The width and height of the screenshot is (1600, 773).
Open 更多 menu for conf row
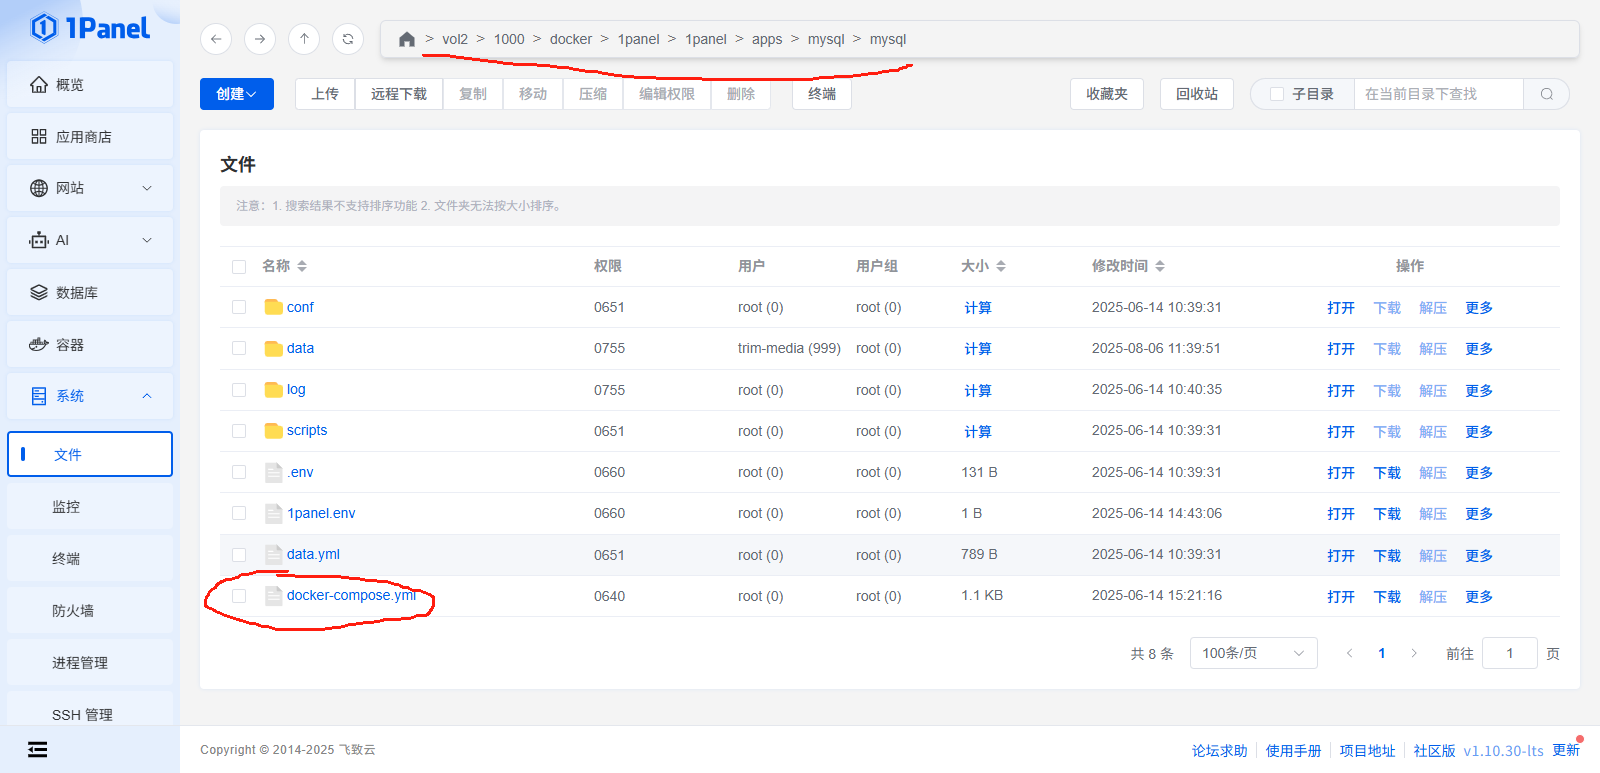[1479, 308]
